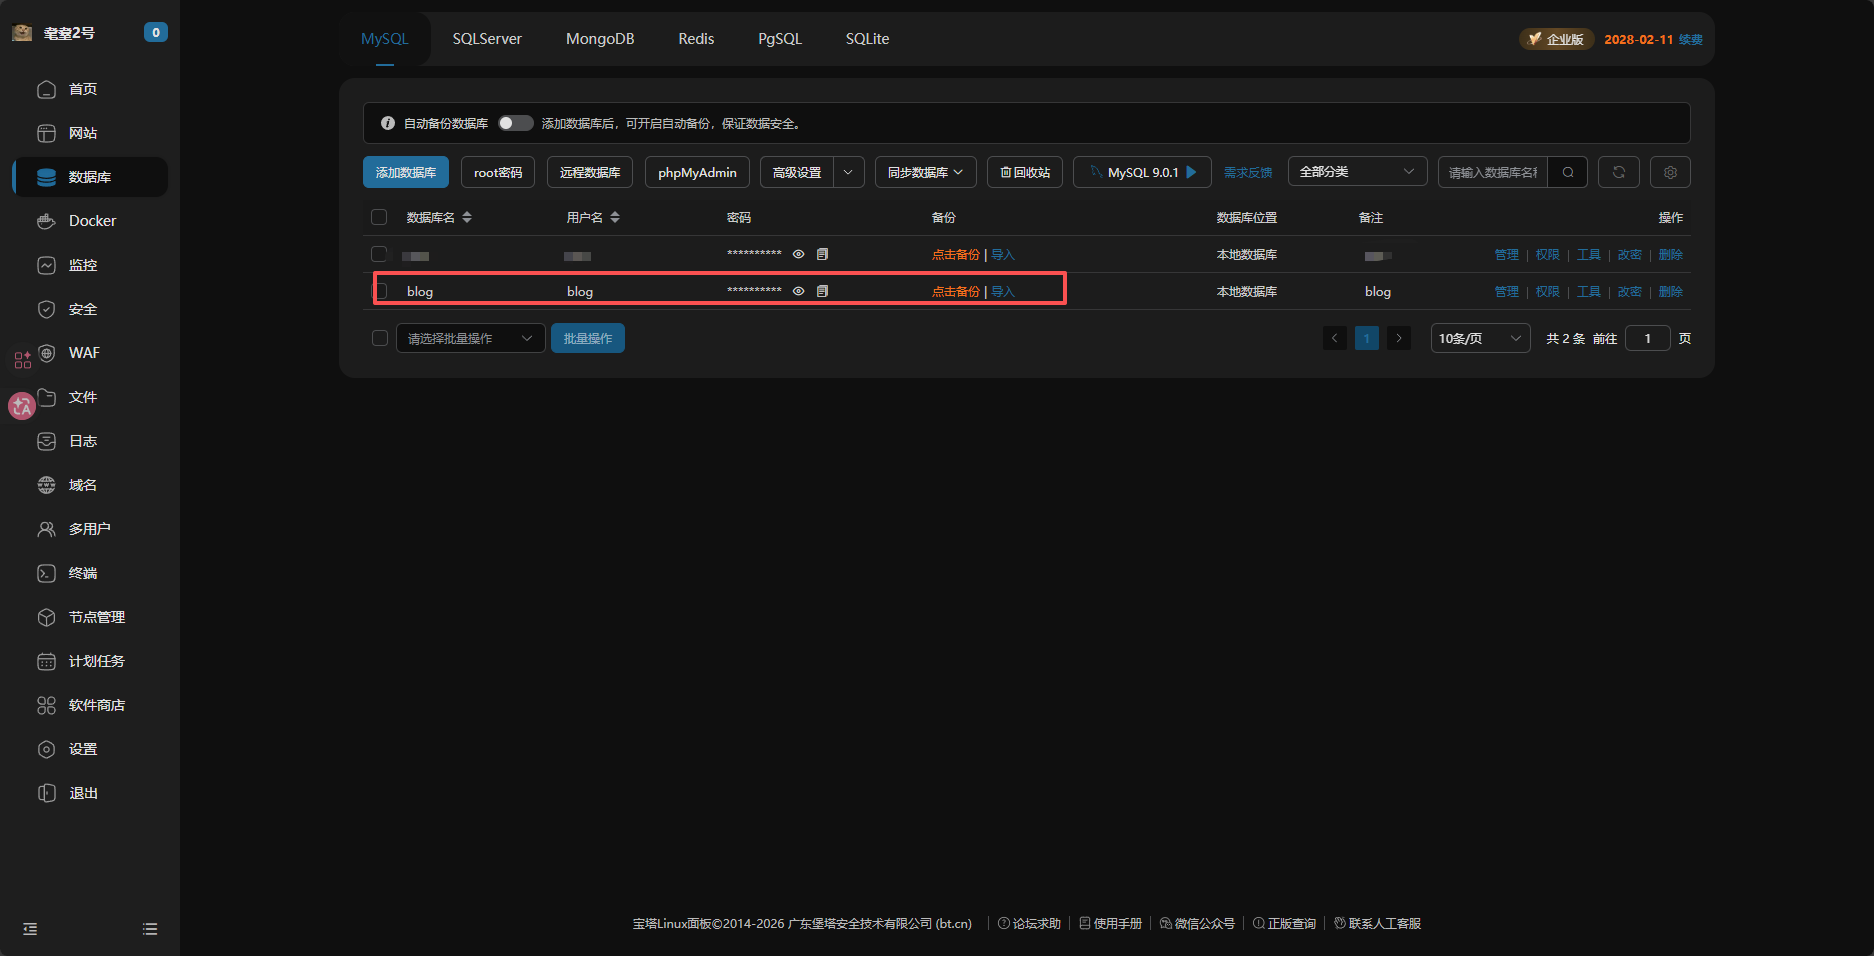
Task: Open phpMyAdmin from the toolbar
Action: tap(697, 172)
